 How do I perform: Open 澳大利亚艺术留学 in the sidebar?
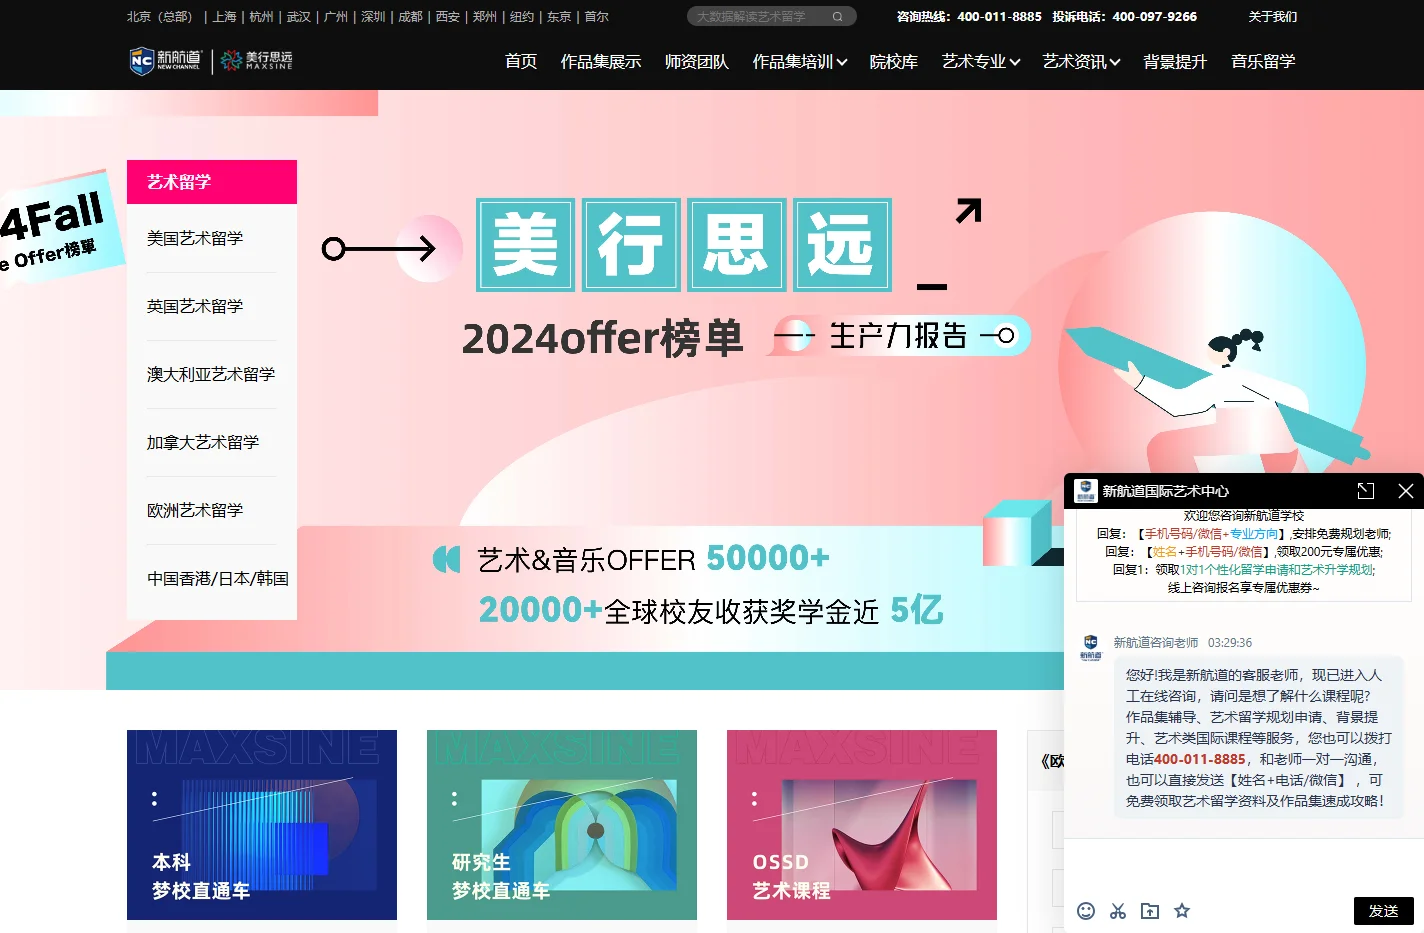(x=211, y=374)
